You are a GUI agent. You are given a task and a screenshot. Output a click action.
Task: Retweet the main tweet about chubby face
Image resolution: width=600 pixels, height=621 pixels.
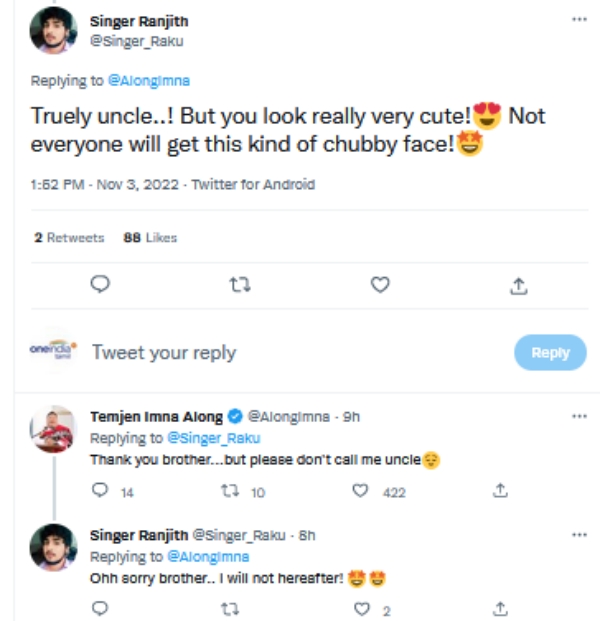click(239, 286)
